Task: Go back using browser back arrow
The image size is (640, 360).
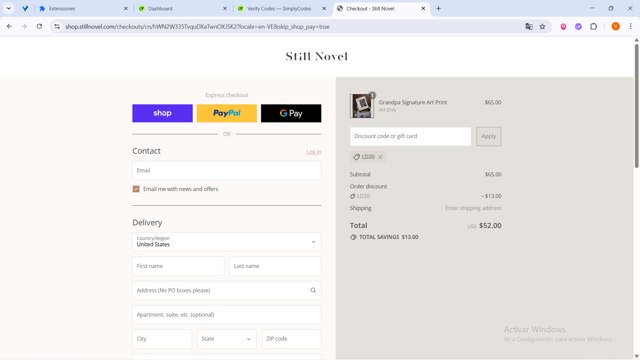Action: coord(9,27)
